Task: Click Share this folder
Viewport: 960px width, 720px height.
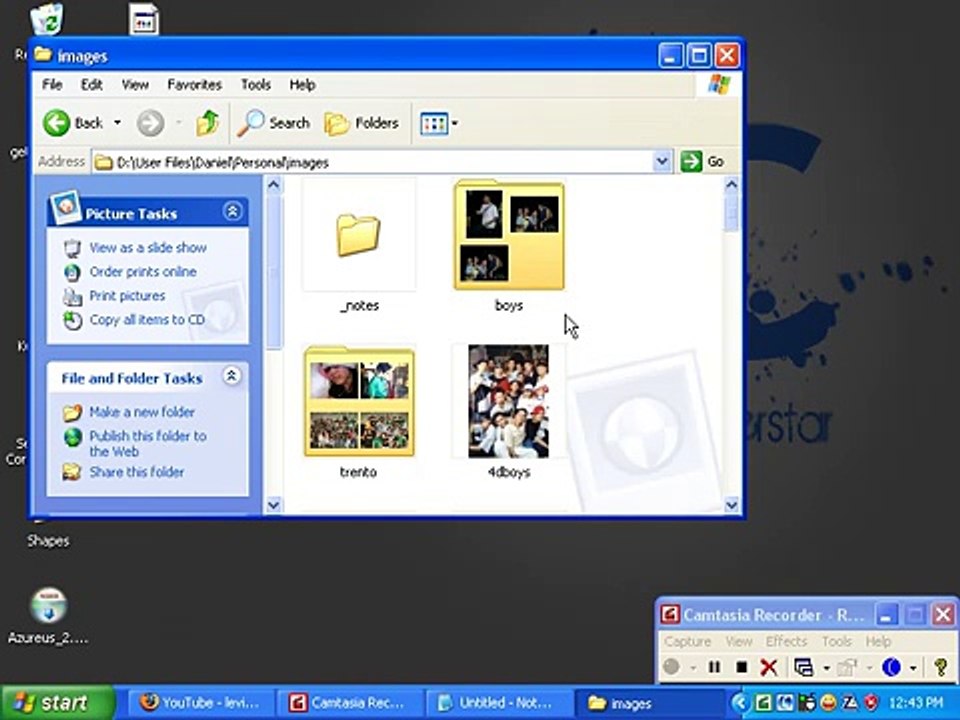Action: coord(137,472)
